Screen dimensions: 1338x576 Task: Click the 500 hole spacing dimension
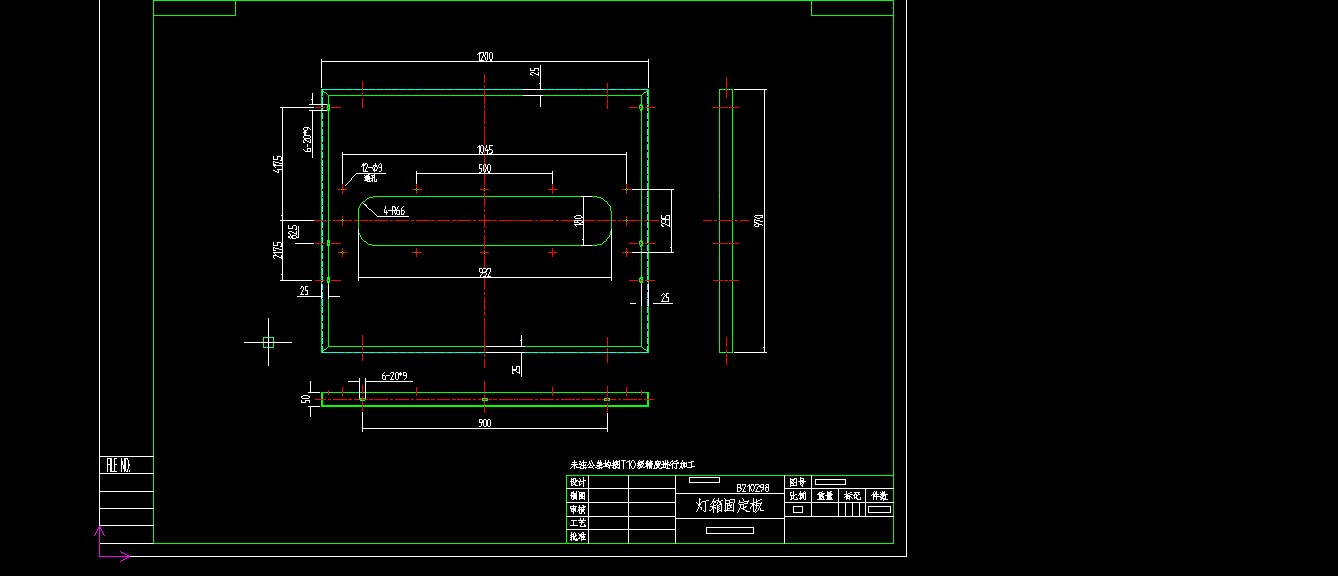[485, 169]
